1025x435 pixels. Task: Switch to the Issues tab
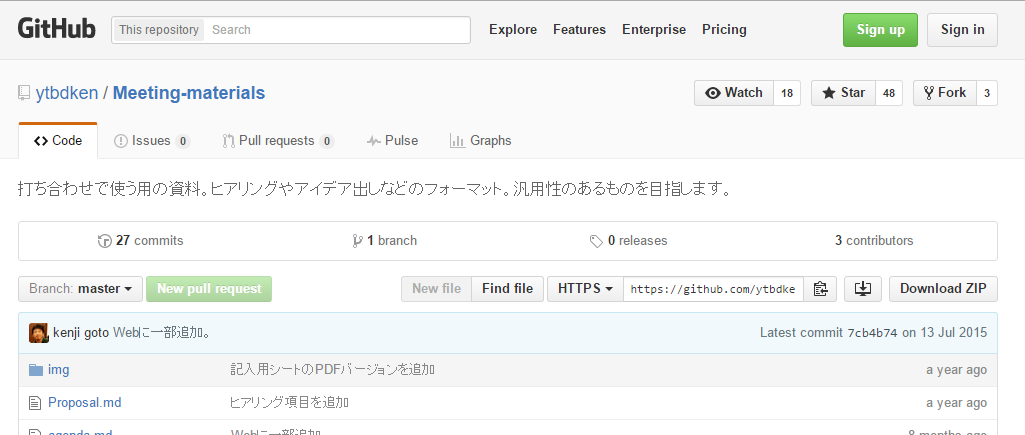151,141
